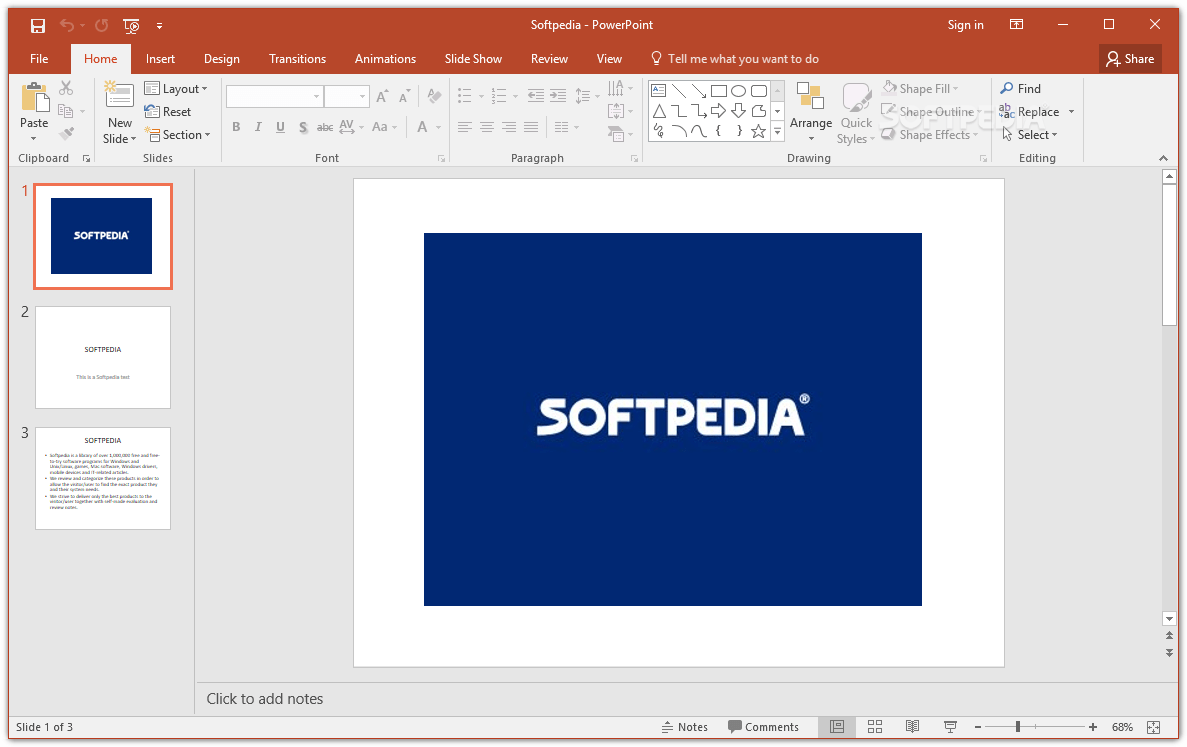This screenshot has width=1187, height=747.
Task: Toggle the Notes pane
Action: pyautogui.click(x=685, y=727)
